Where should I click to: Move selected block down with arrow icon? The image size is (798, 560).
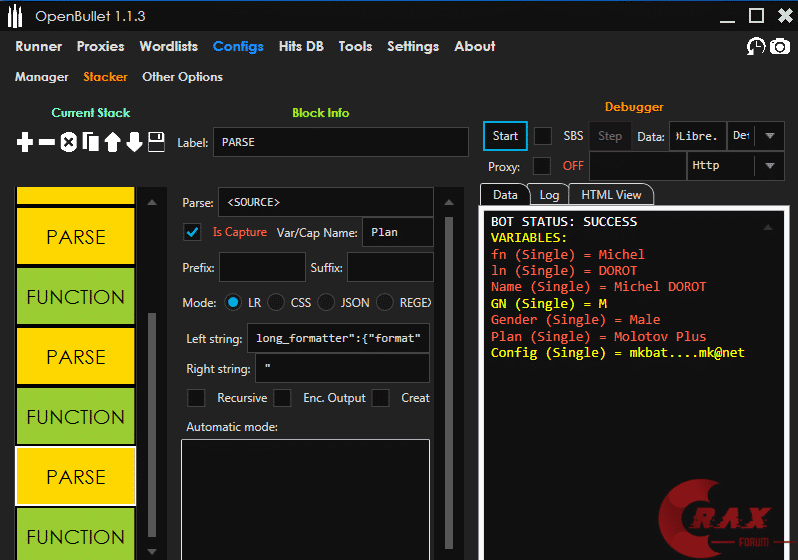[134, 143]
